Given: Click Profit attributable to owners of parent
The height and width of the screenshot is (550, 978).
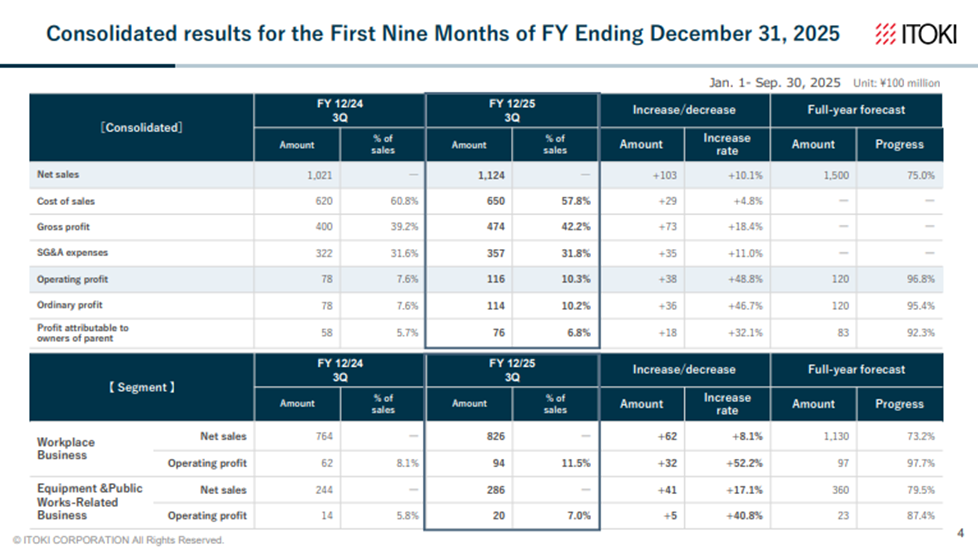Looking at the screenshot, I should point(83,333).
